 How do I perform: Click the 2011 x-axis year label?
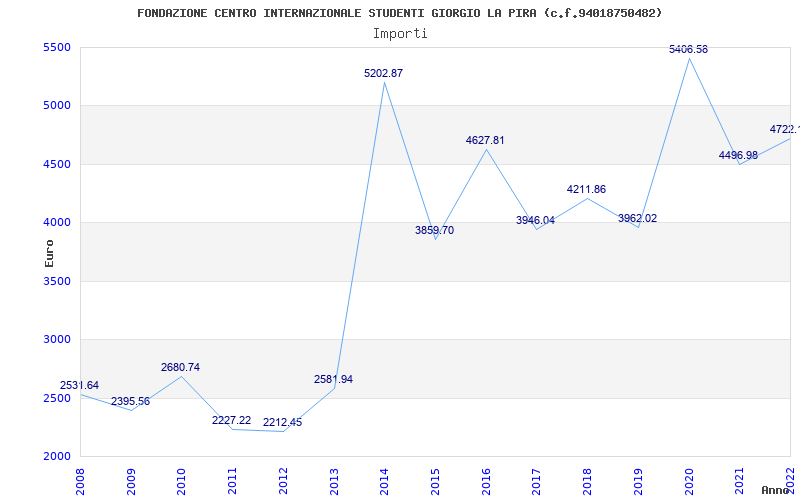tap(233, 481)
